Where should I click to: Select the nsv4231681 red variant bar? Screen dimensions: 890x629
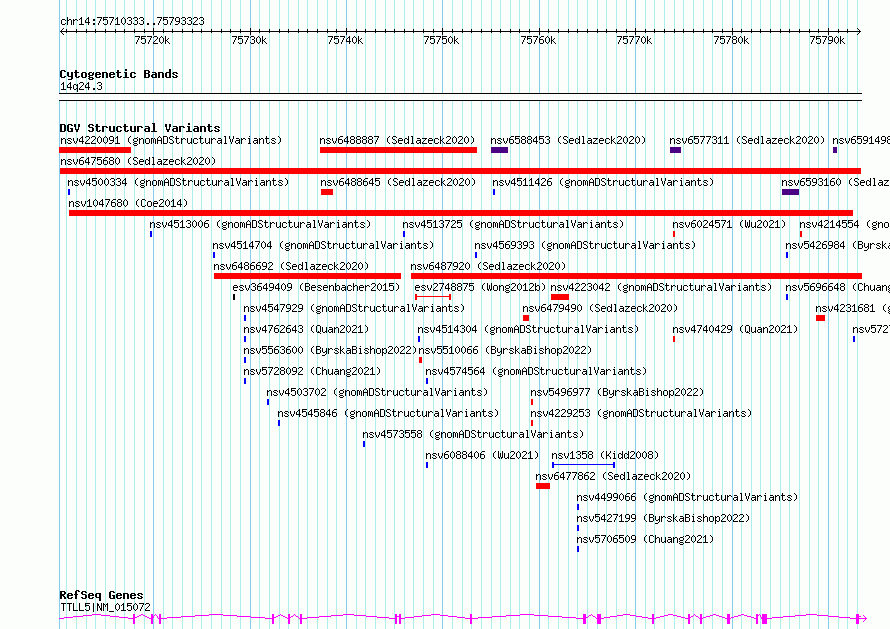820,318
